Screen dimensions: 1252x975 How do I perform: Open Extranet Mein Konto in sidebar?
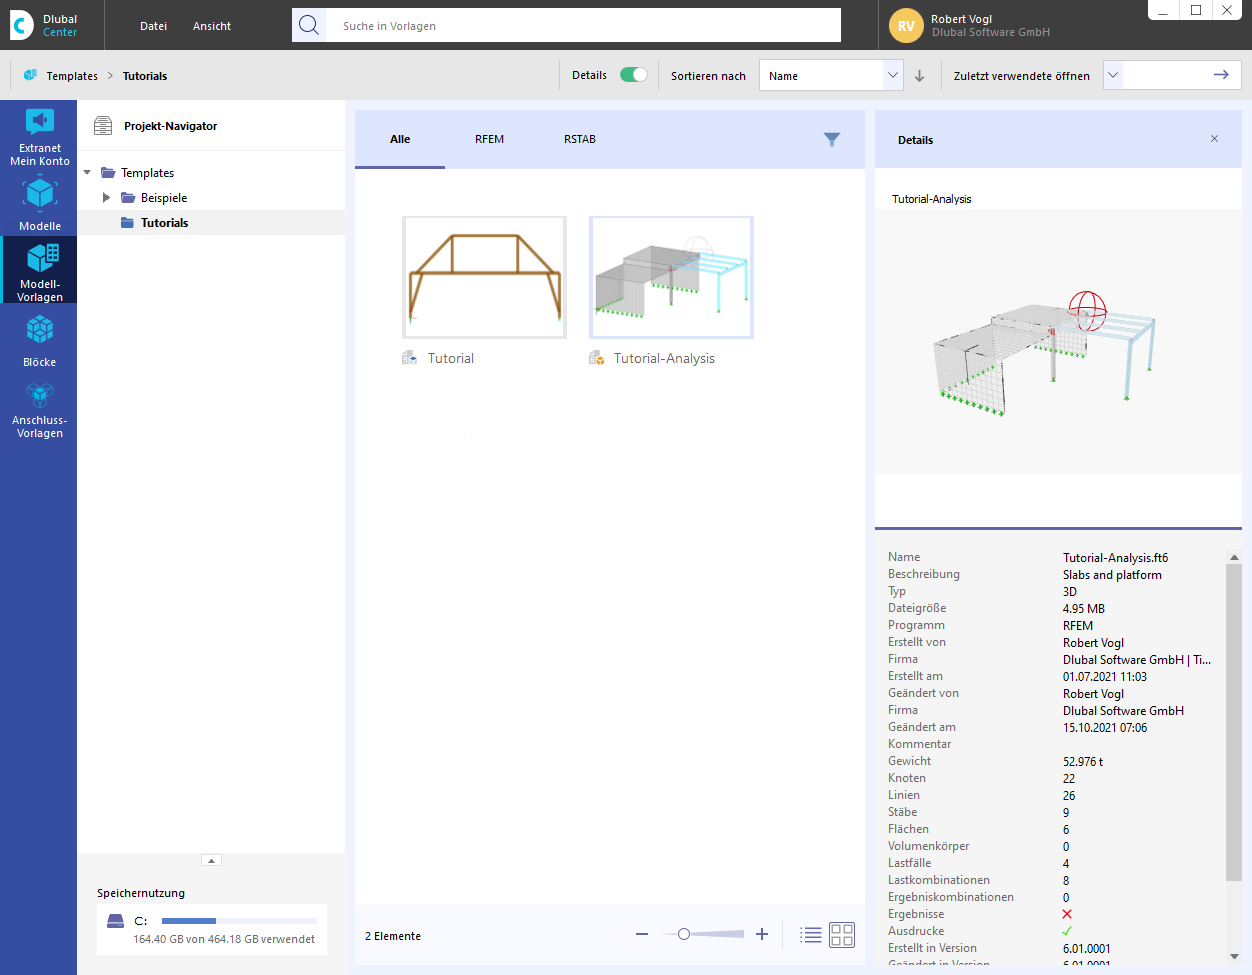[x=39, y=138]
